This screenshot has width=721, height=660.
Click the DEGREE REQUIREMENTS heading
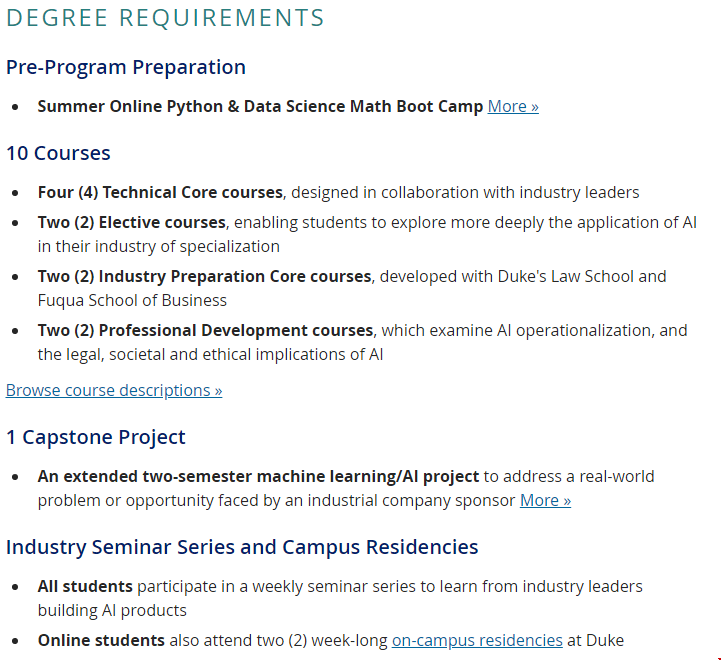[x=165, y=18]
